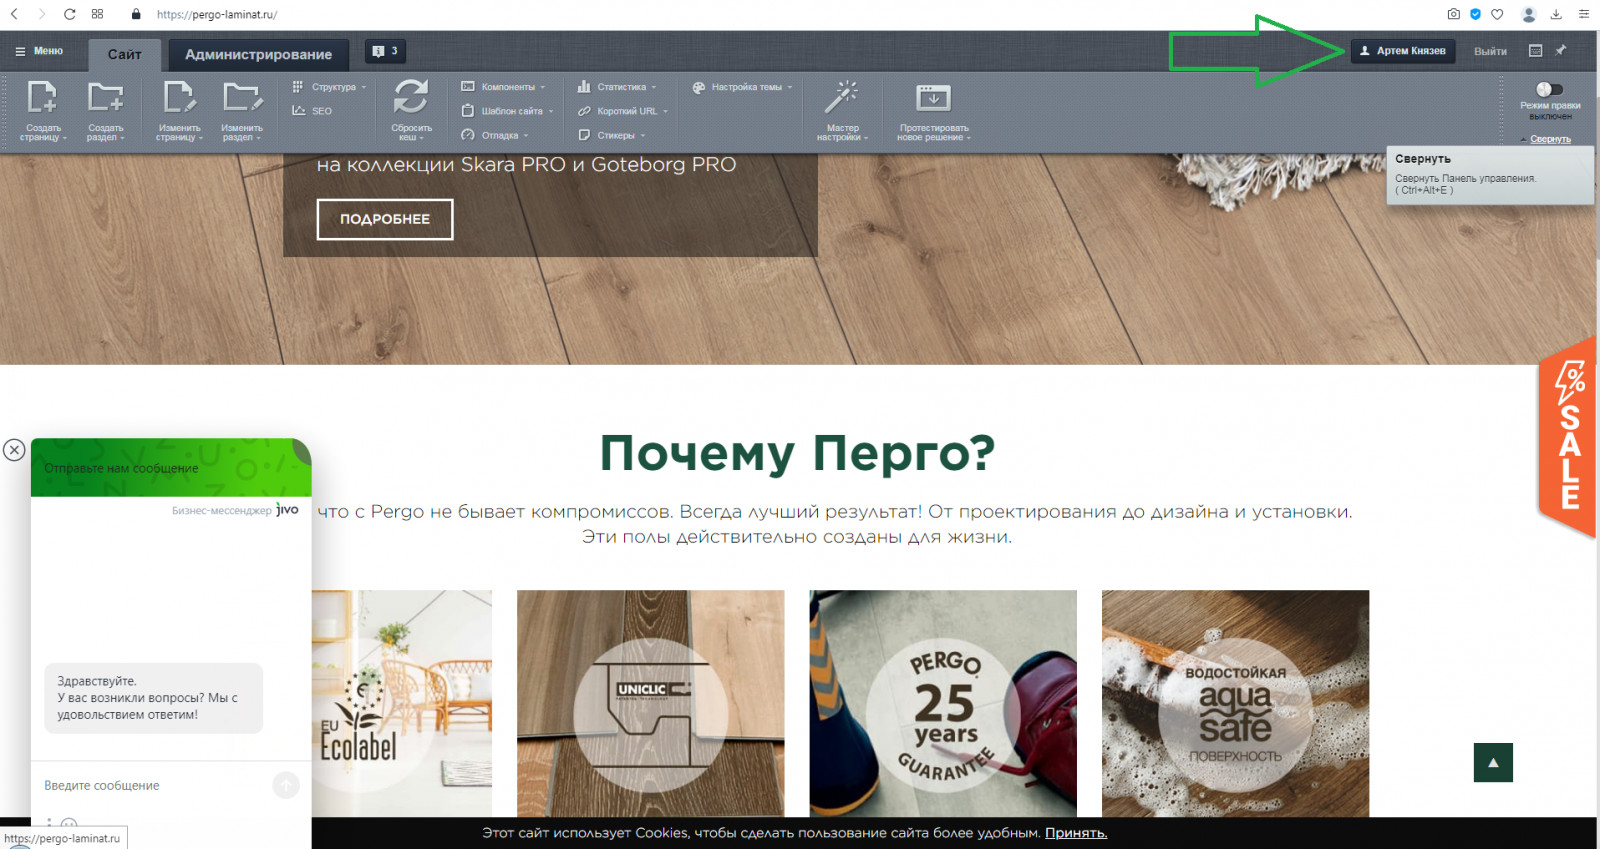
Task: Pin the control panel with the pin icon
Action: coord(1561,50)
